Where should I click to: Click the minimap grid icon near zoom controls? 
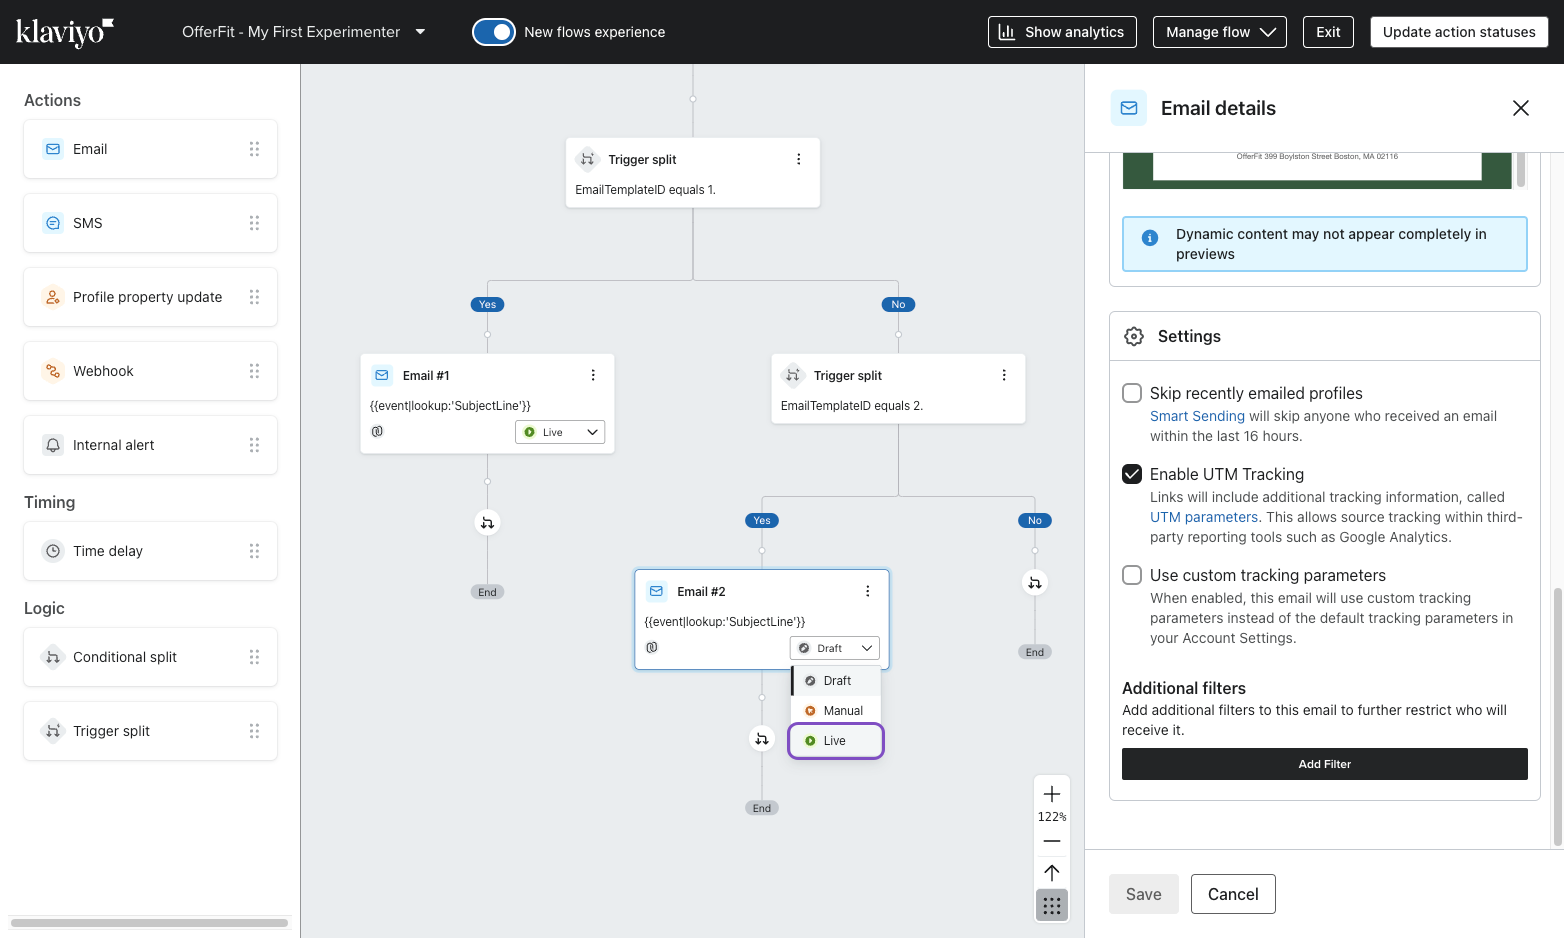pyautogui.click(x=1051, y=905)
